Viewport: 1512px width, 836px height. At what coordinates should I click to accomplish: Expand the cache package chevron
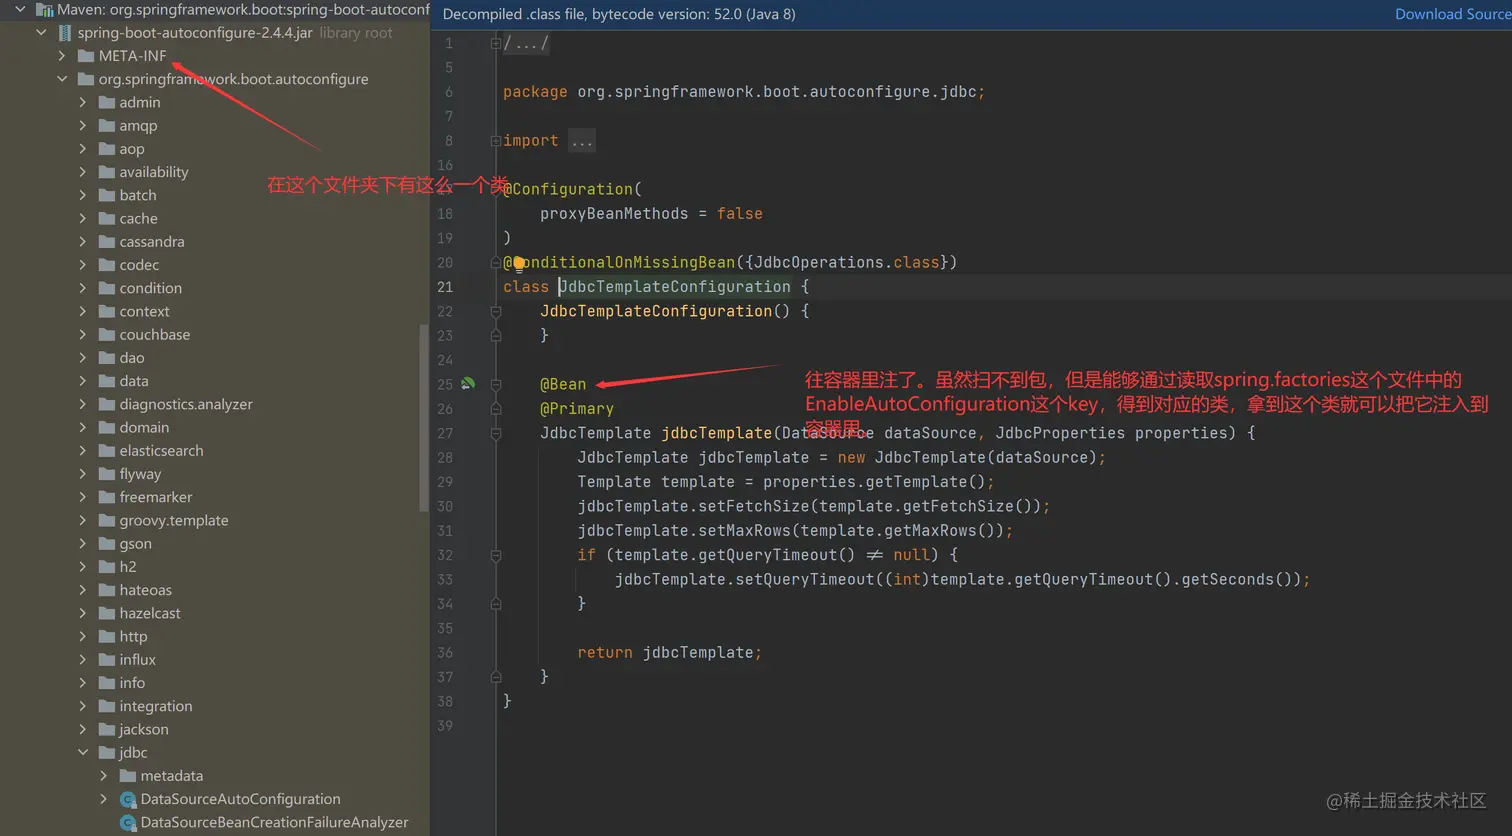(83, 218)
